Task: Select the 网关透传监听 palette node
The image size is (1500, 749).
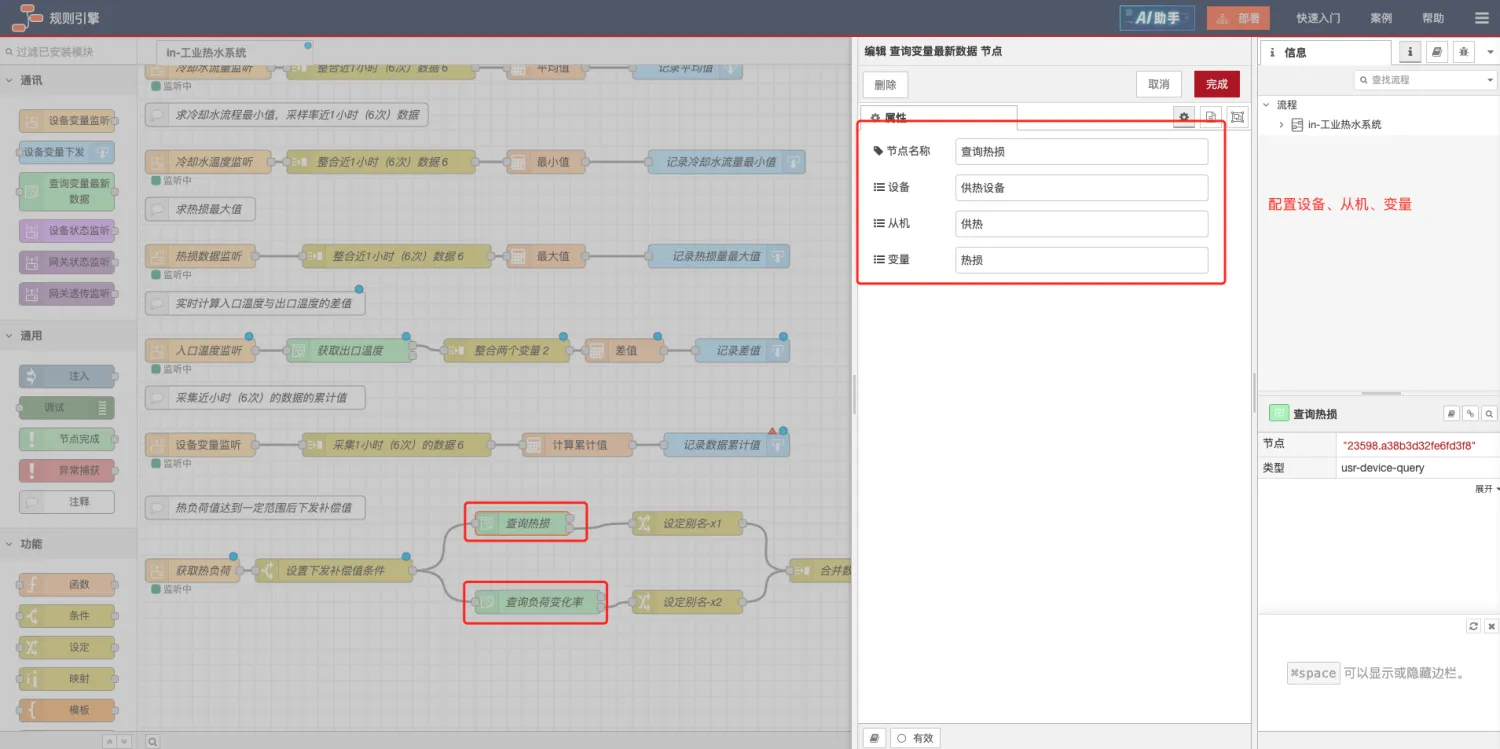Action: 67,294
